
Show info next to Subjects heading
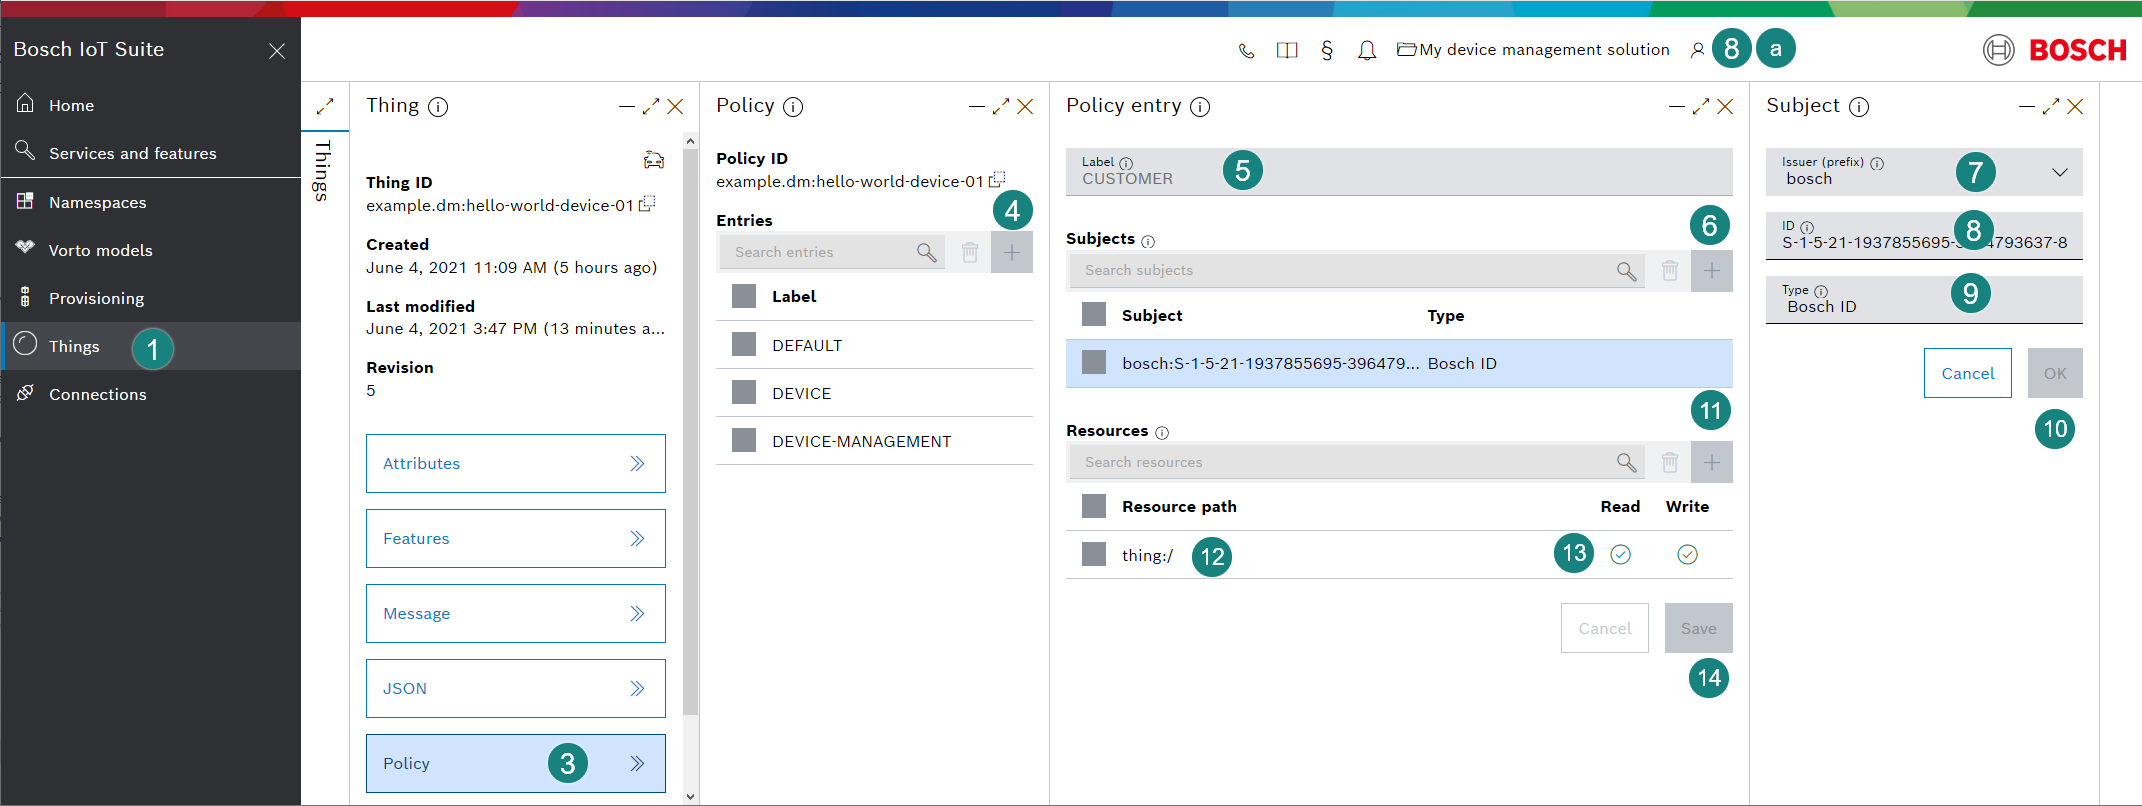[1148, 241]
